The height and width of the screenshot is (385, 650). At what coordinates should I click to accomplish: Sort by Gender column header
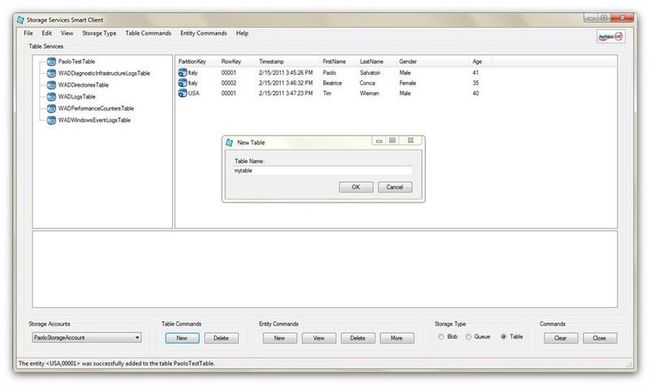pyautogui.click(x=408, y=61)
